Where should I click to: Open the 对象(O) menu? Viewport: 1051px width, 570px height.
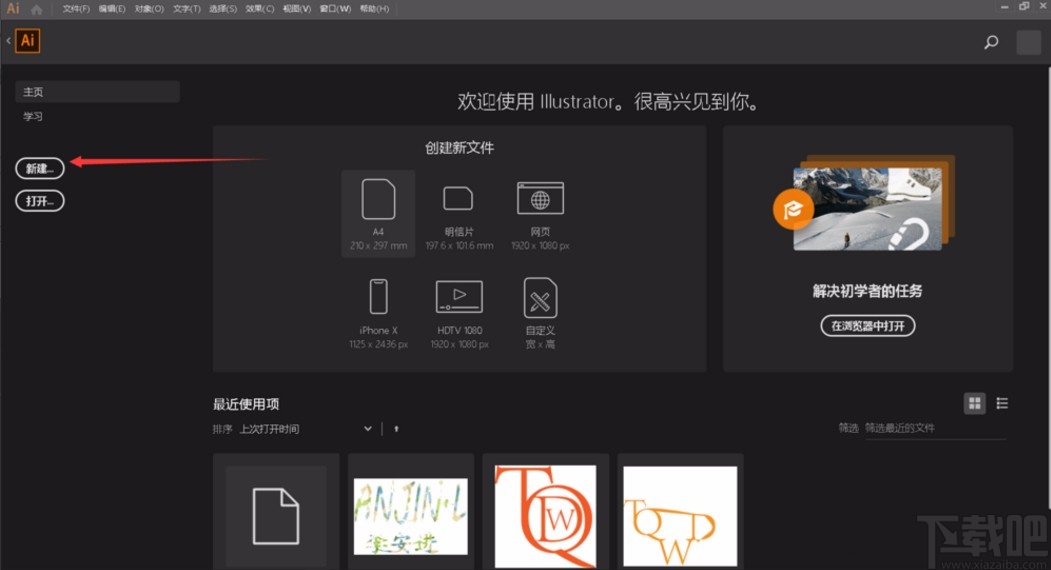149,9
